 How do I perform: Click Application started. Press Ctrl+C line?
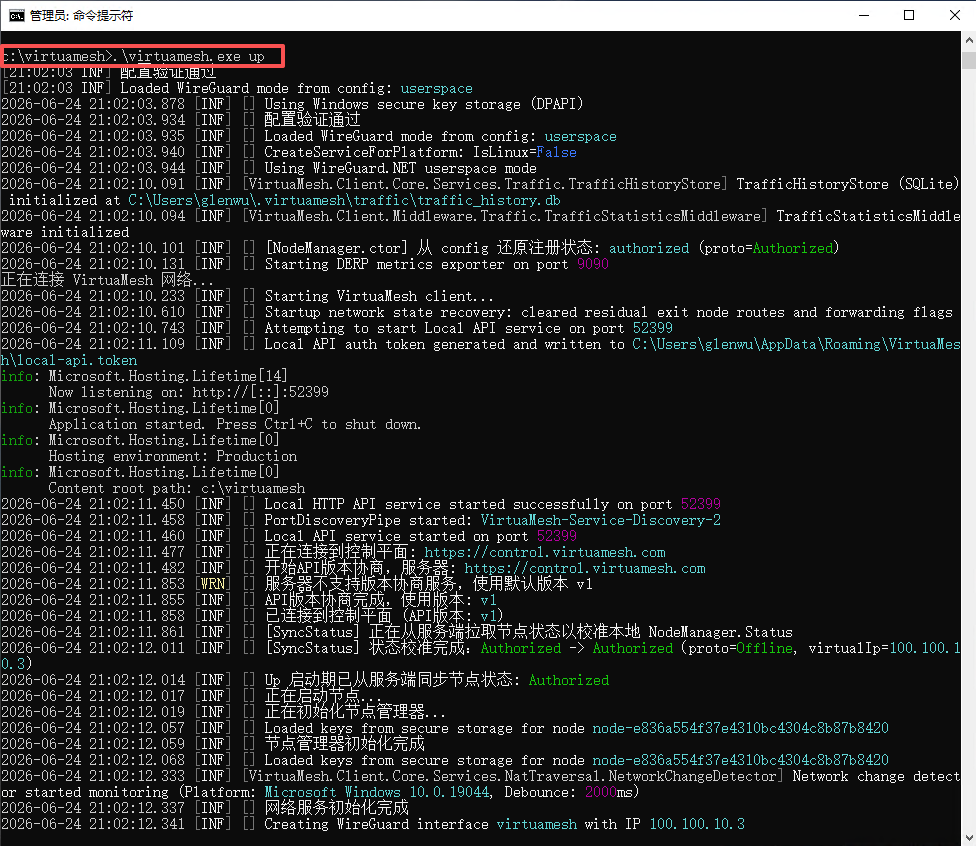point(235,425)
